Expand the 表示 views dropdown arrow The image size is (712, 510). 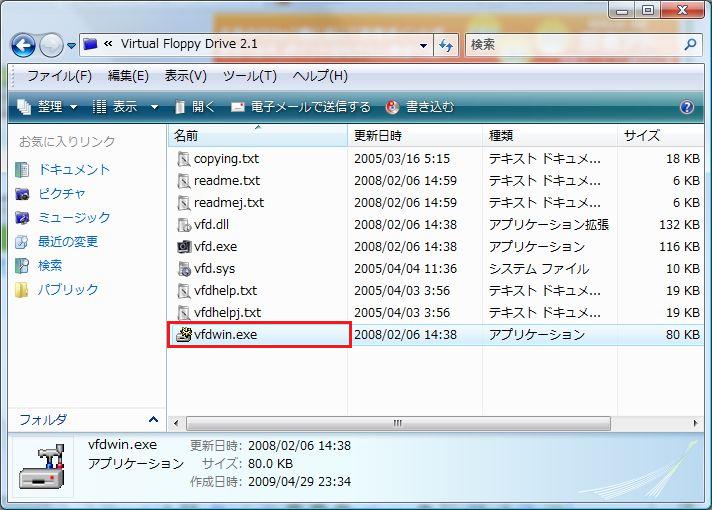(x=154, y=108)
